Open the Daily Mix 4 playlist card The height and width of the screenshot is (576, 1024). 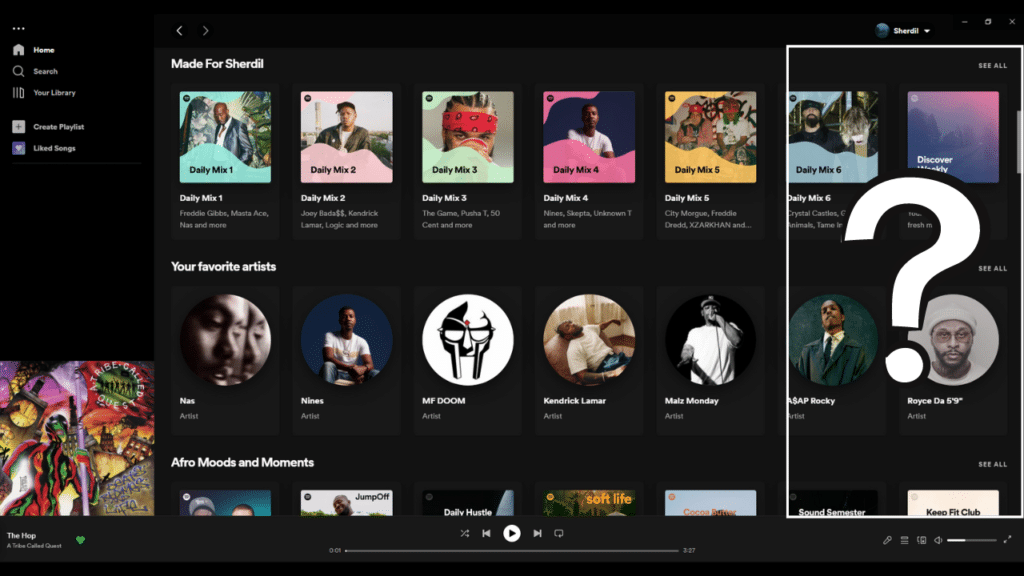589,161
